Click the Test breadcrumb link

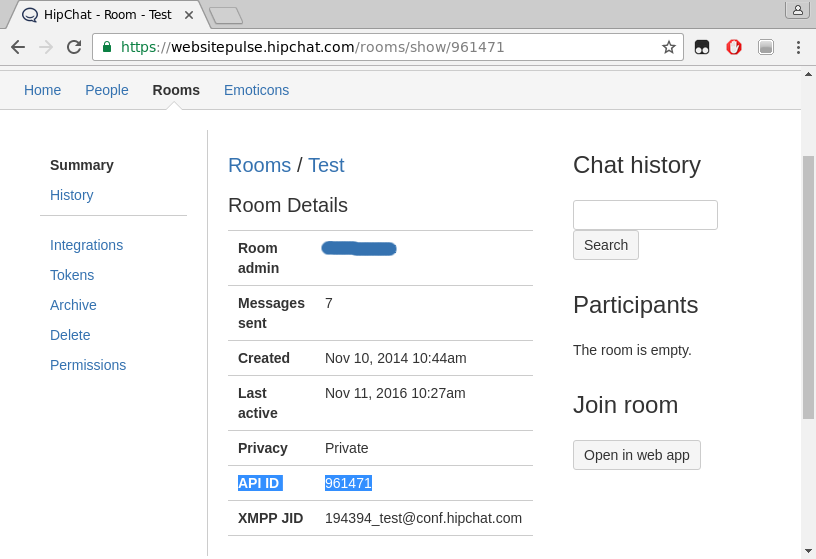pos(326,166)
